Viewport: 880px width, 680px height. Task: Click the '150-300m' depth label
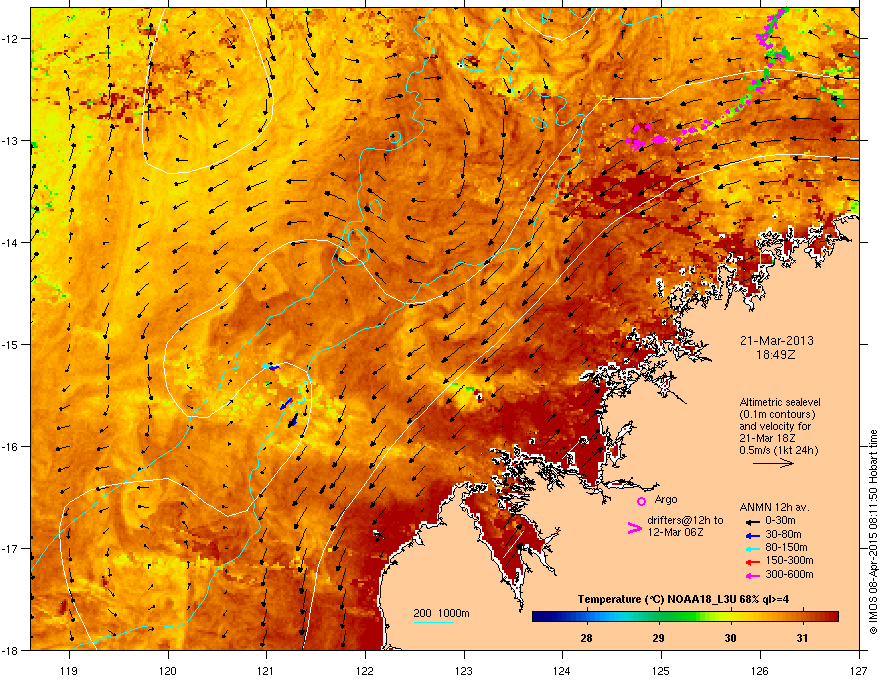coord(789,560)
